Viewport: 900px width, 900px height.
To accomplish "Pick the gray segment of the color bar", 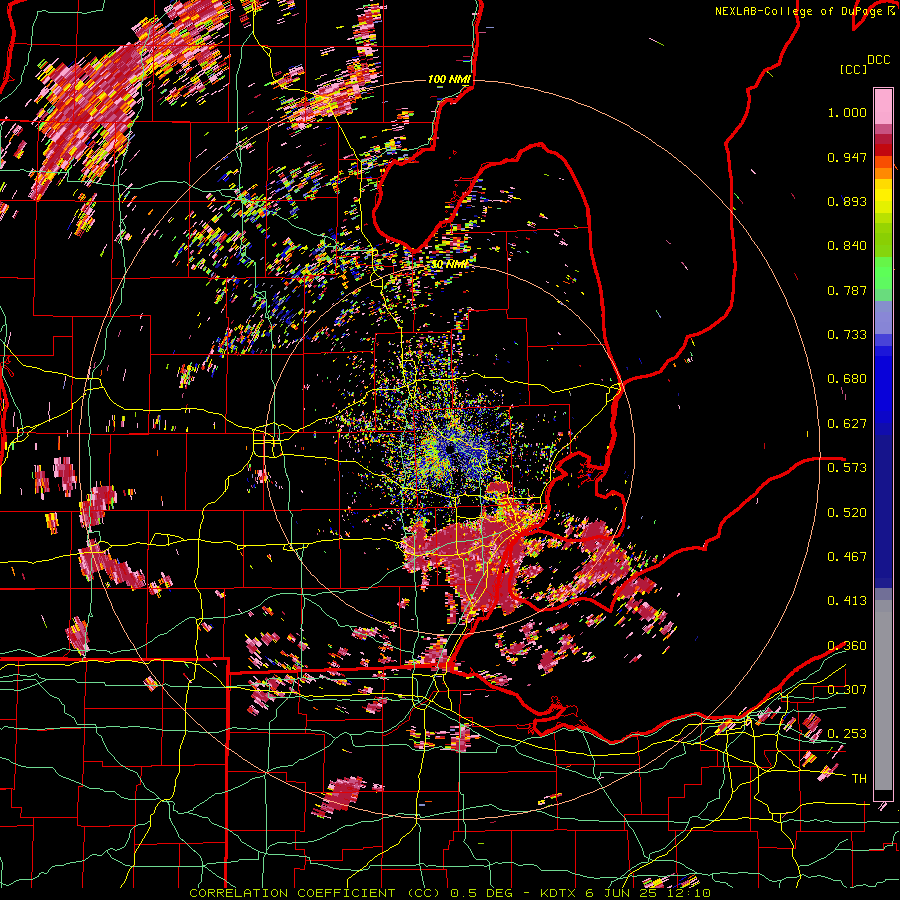I will pyautogui.click(x=883, y=695).
